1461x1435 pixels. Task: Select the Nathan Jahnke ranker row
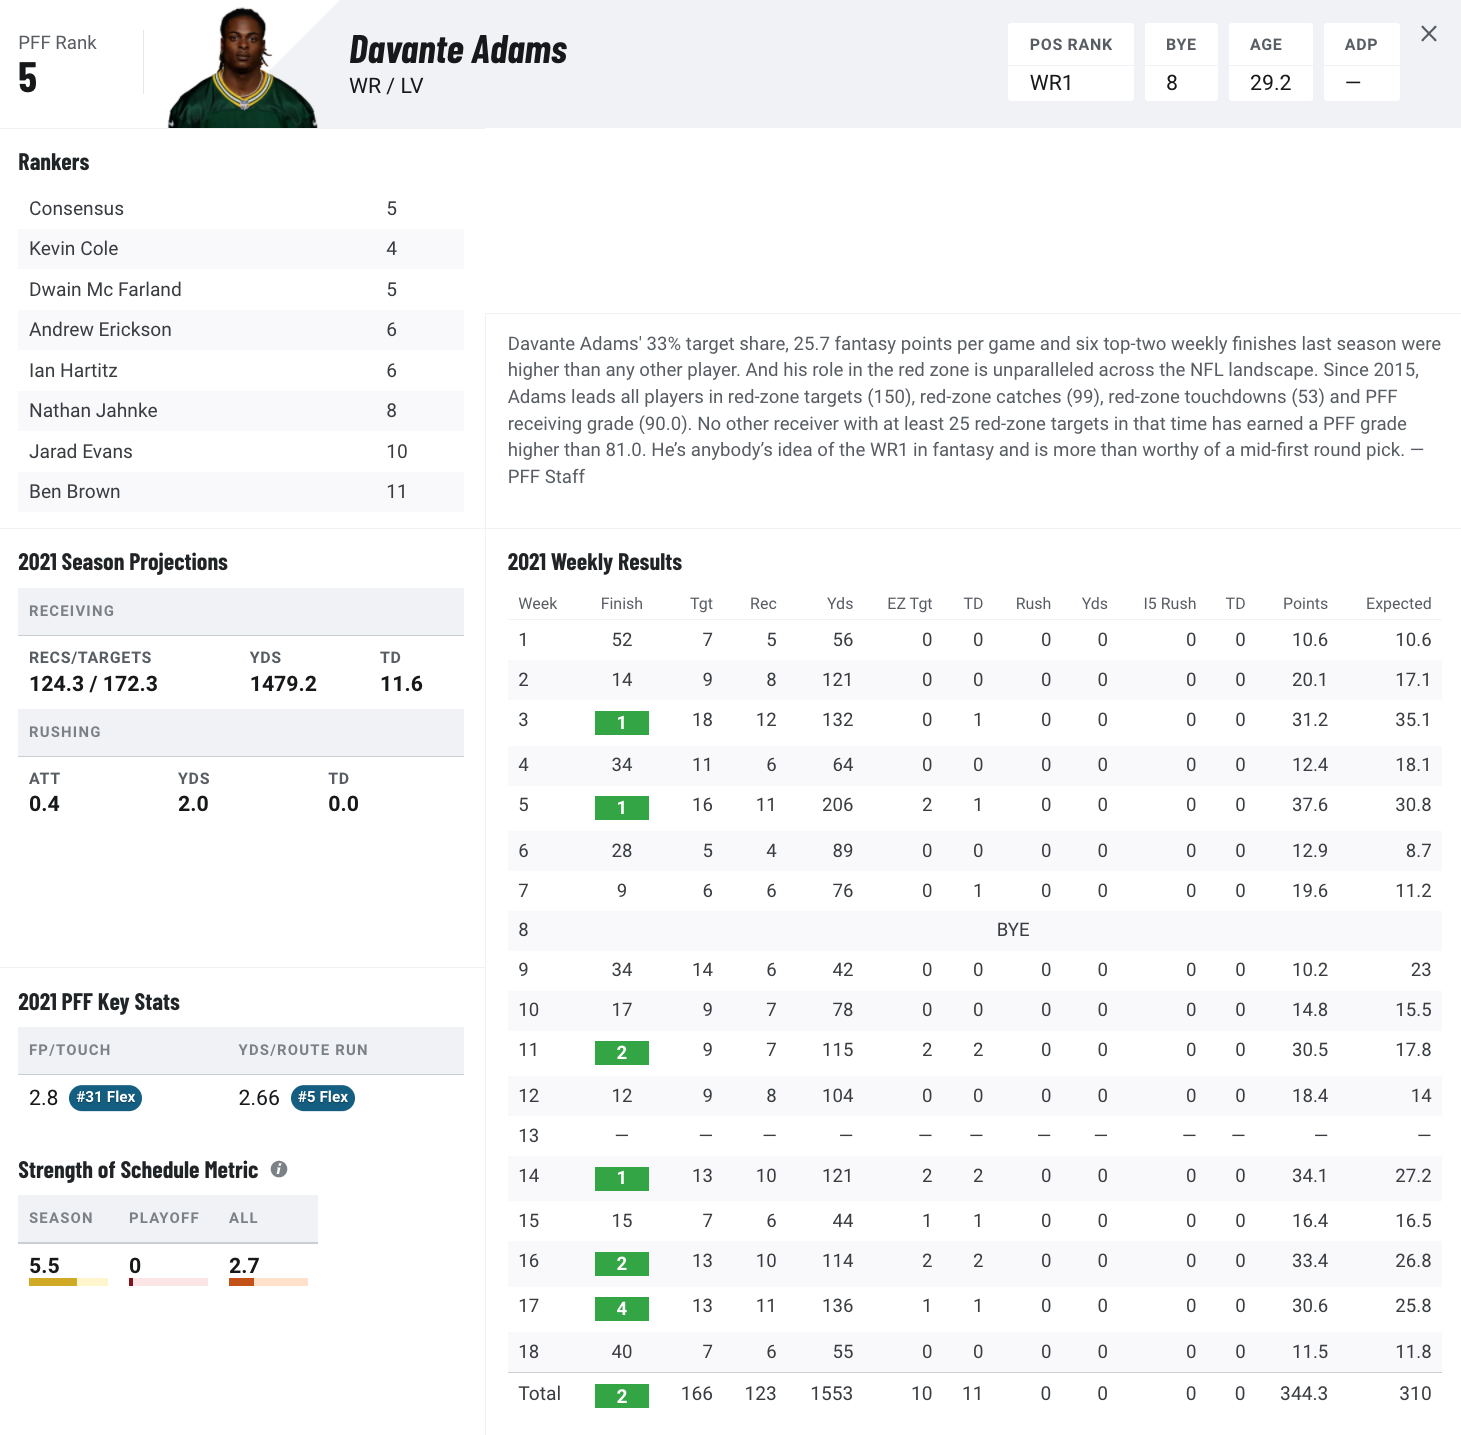tap(241, 411)
